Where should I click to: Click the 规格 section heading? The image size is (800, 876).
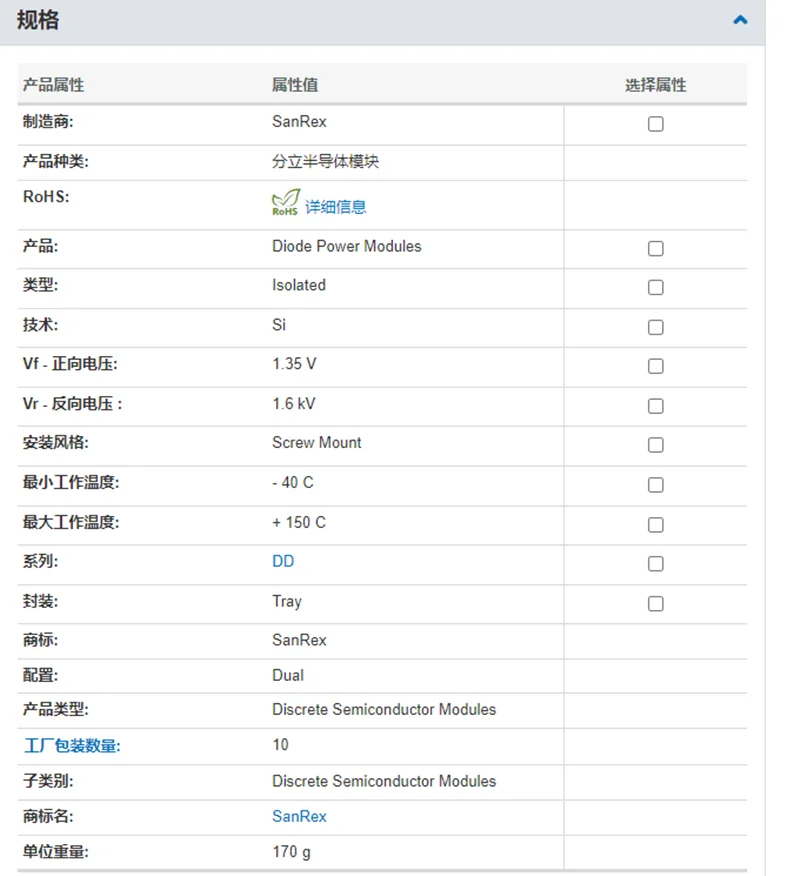[37, 20]
